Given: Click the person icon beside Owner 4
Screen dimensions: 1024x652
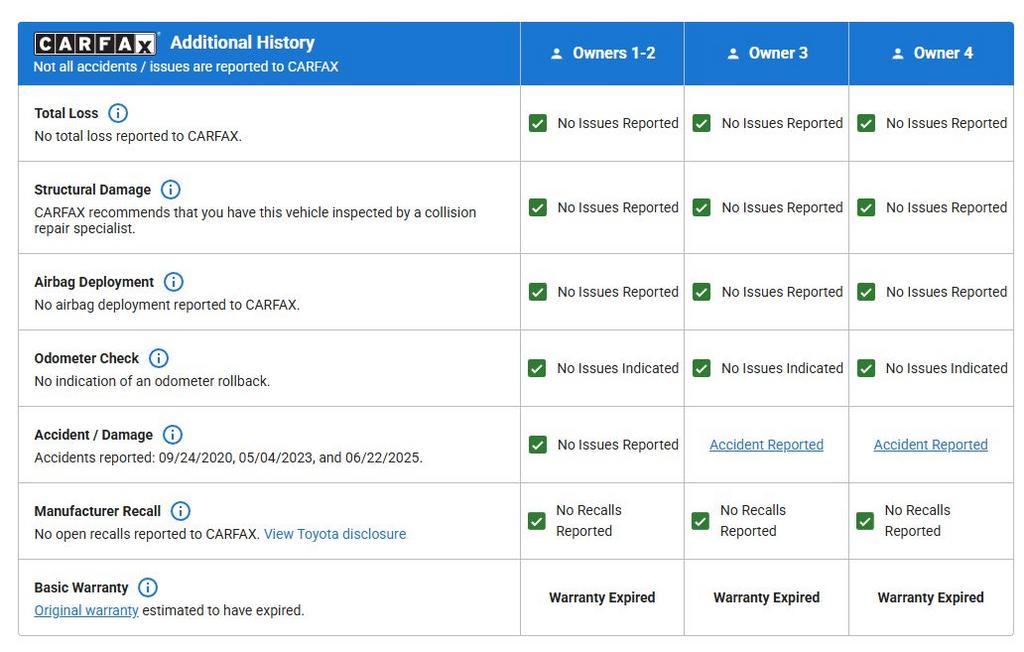Looking at the screenshot, I should pos(898,54).
